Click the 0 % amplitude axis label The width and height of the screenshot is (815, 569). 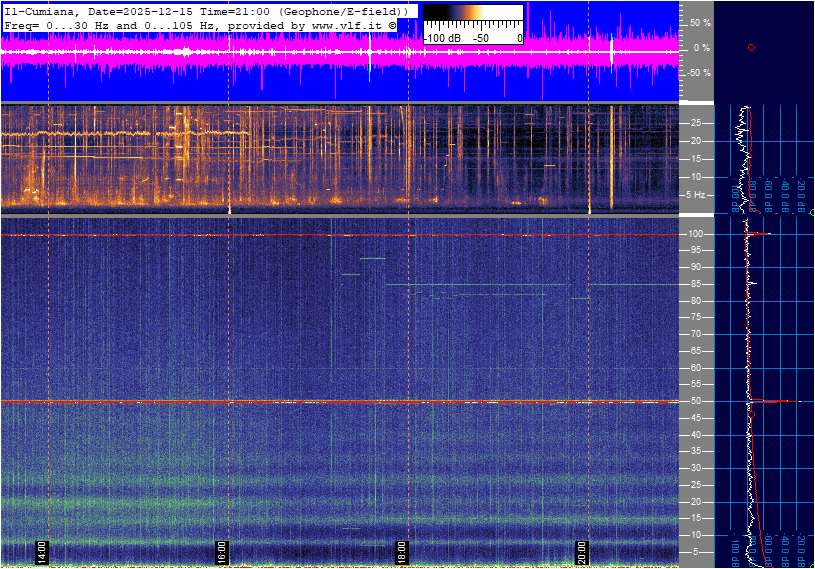(701, 48)
